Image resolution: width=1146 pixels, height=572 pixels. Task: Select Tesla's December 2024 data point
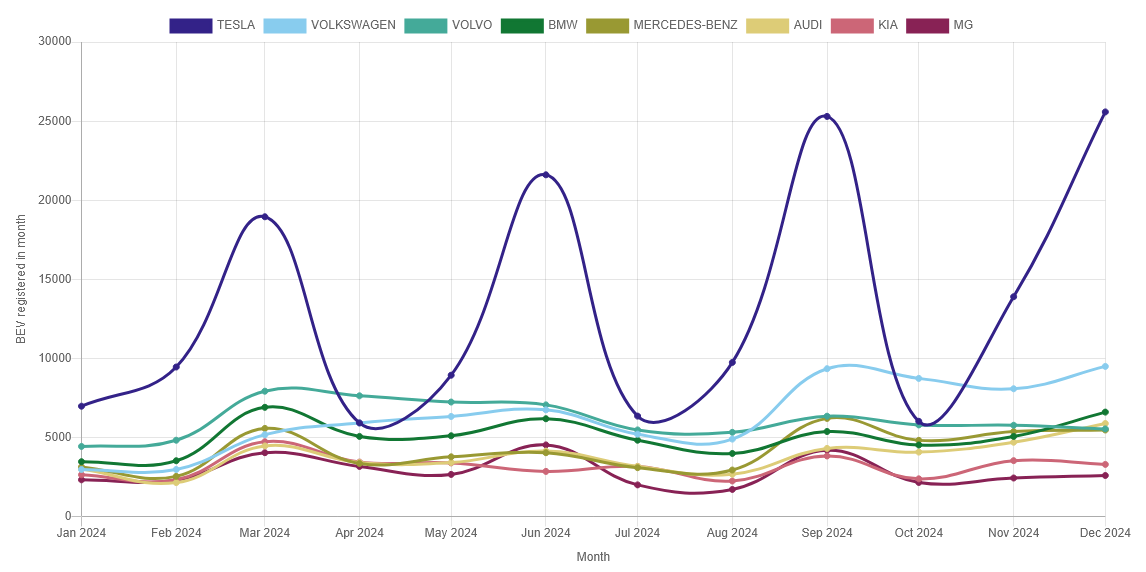click(x=1105, y=112)
